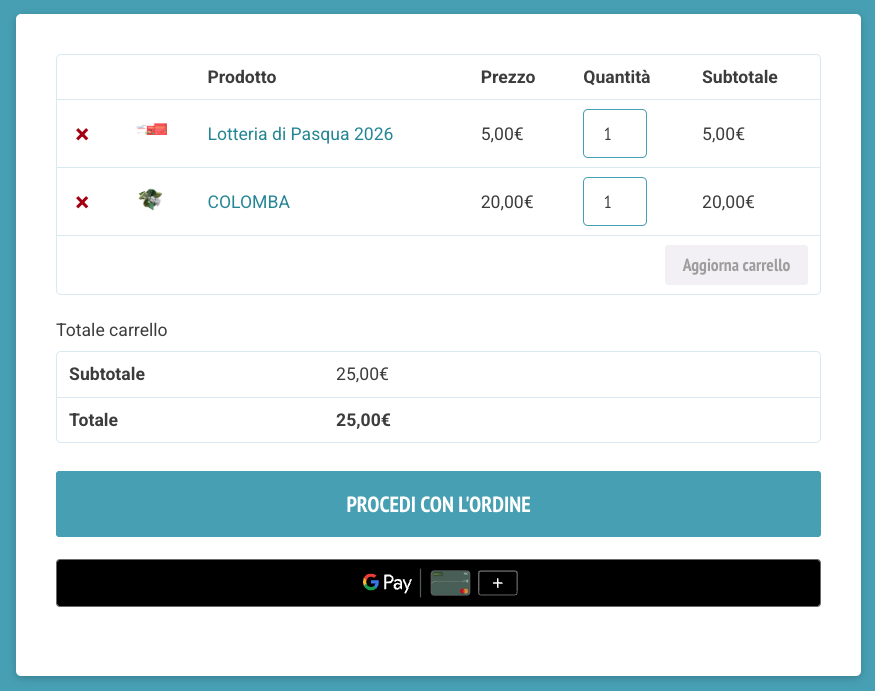This screenshot has width=875, height=691.
Task: Open Lotteria di Pasqua 2026 product link
Action: (300, 134)
